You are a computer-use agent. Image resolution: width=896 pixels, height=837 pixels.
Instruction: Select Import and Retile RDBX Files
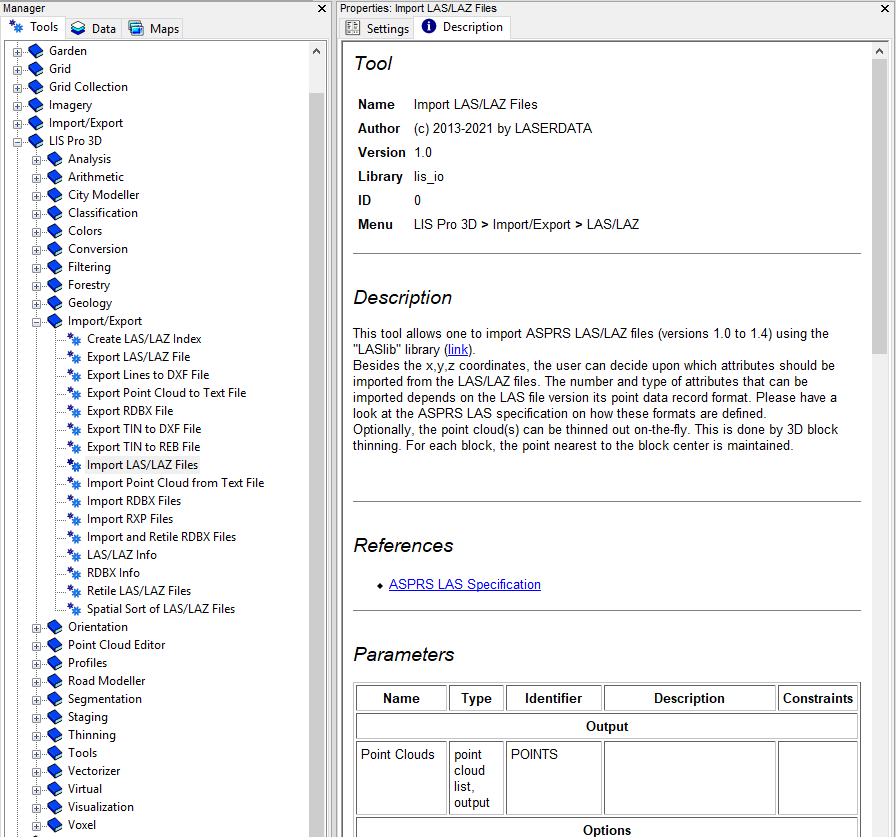click(161, 537)
